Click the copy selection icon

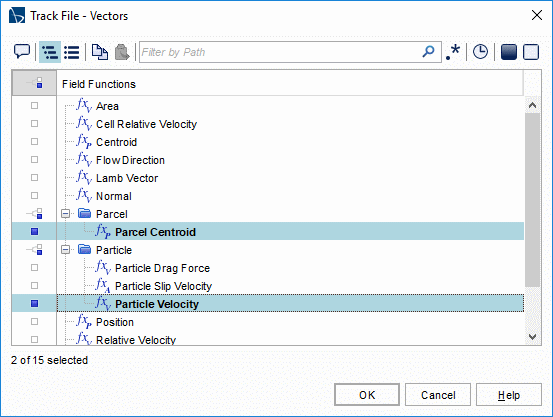coord(100,52)
